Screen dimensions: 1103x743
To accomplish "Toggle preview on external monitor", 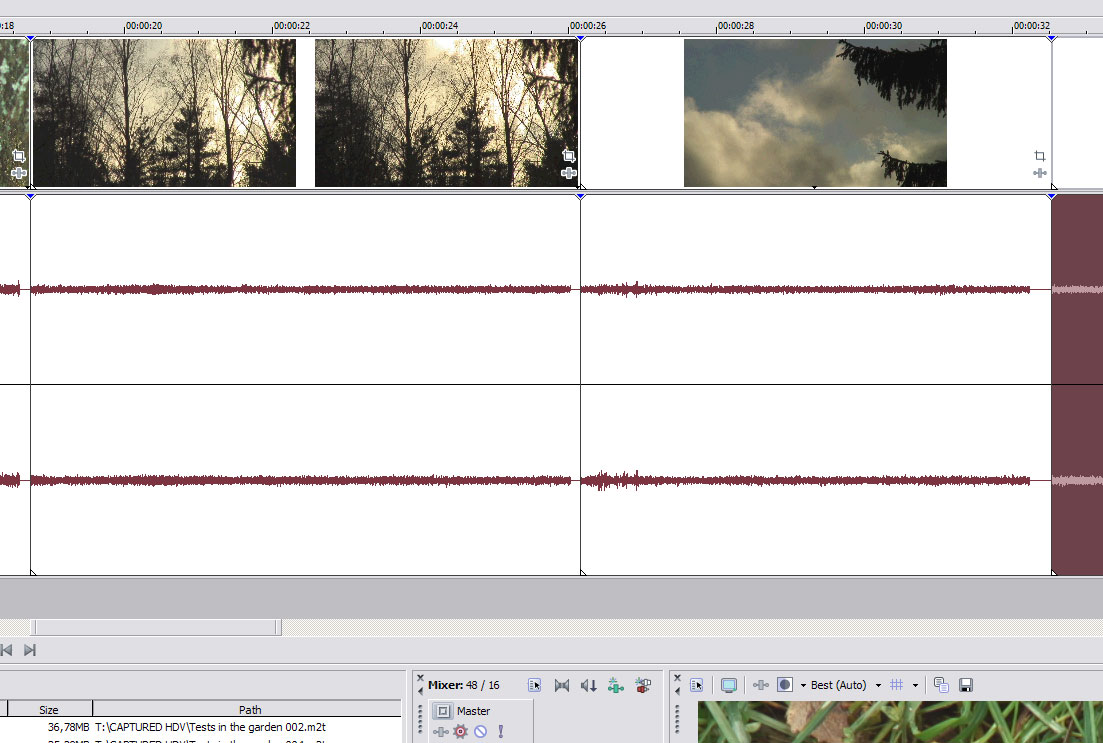I will [729, 685].
